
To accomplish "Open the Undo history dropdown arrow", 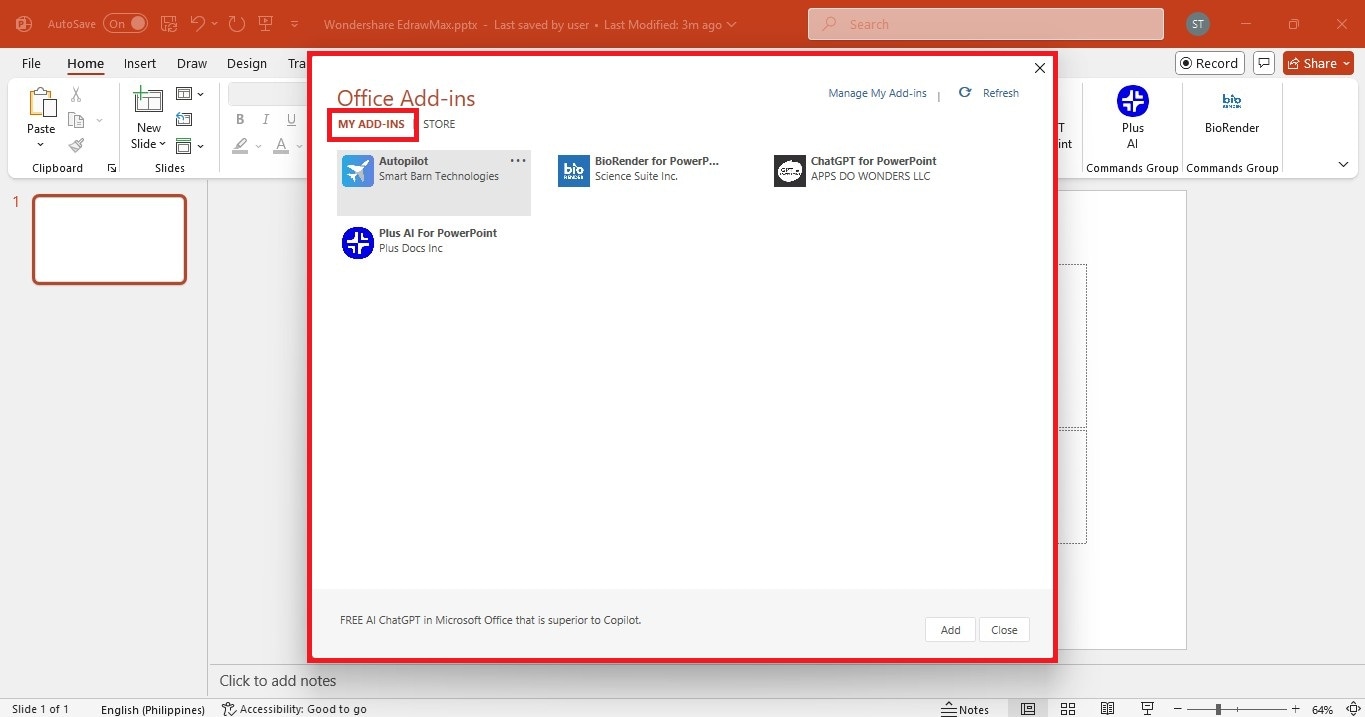I will tap(215, 24).
